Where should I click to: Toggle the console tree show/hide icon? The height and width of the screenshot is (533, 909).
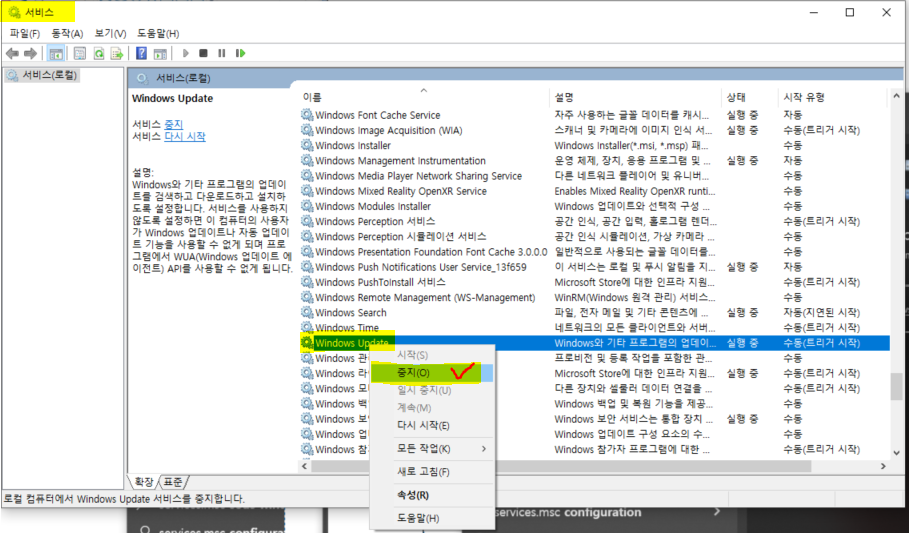click(x=56, y=53)
